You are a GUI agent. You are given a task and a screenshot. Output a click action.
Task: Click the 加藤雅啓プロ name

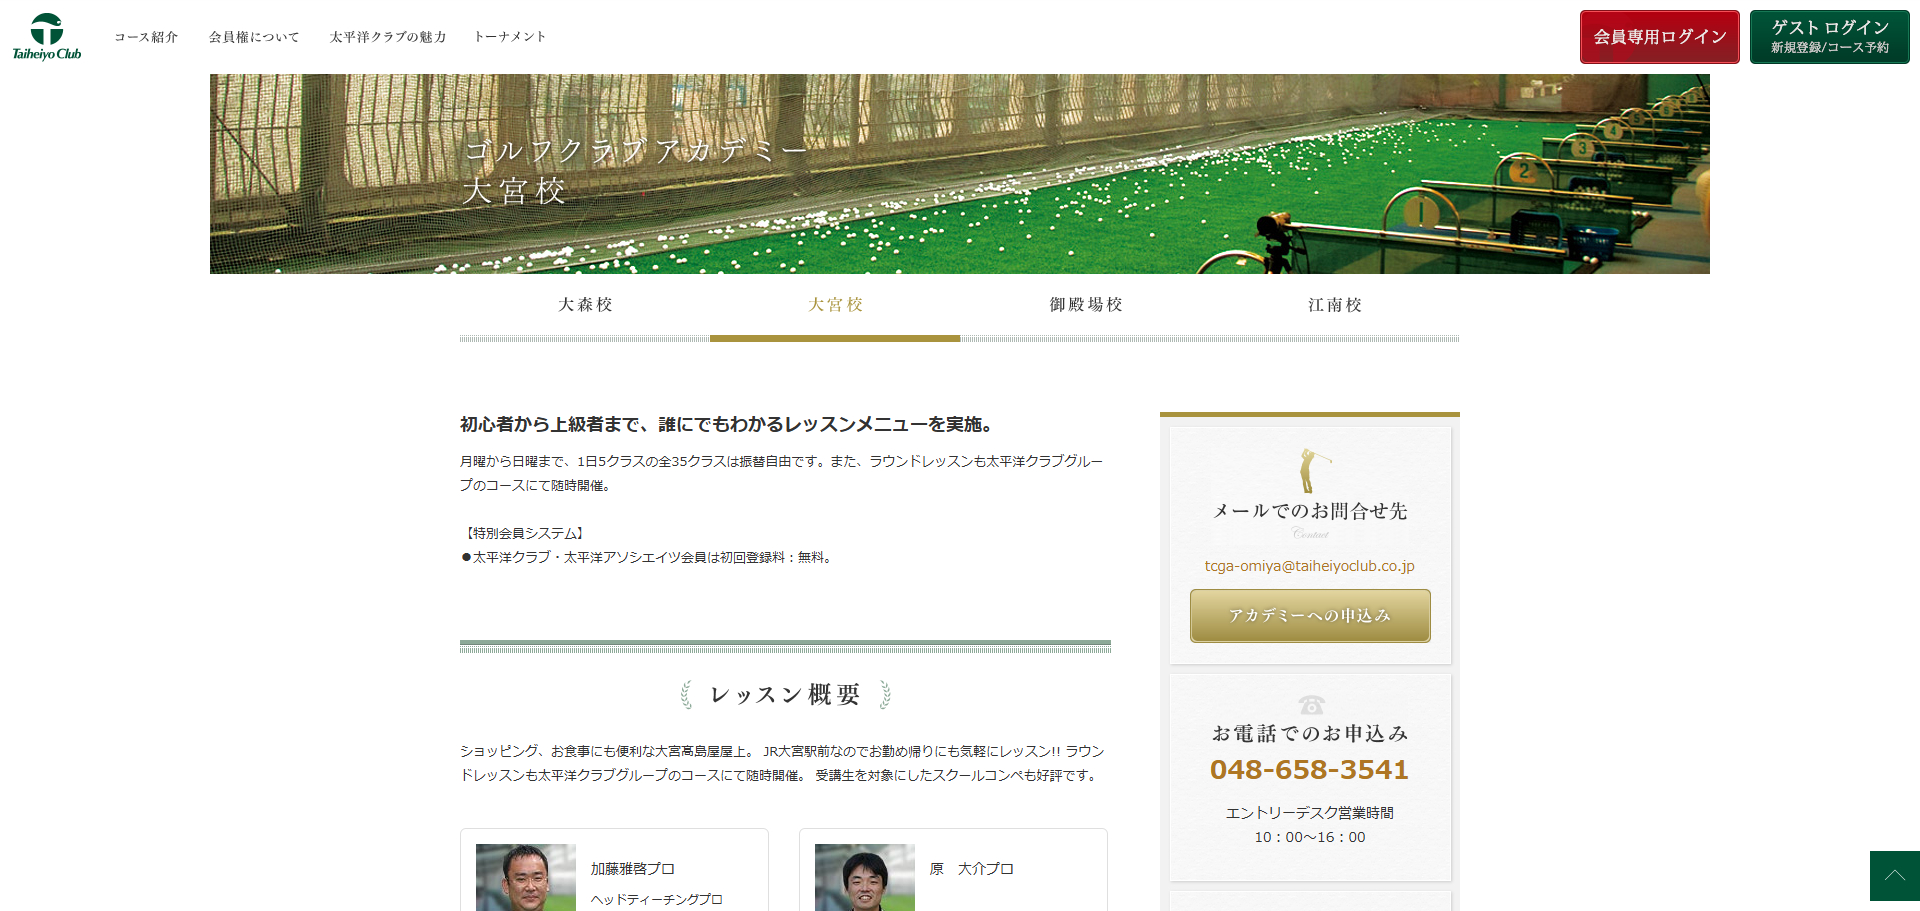[633, 869]
